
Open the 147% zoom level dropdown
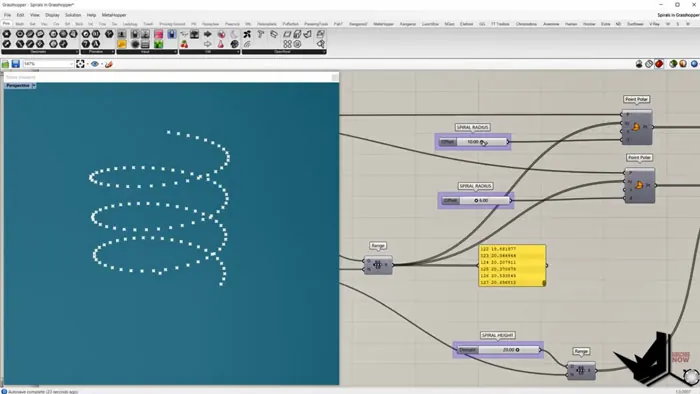[x=71, y=64]
